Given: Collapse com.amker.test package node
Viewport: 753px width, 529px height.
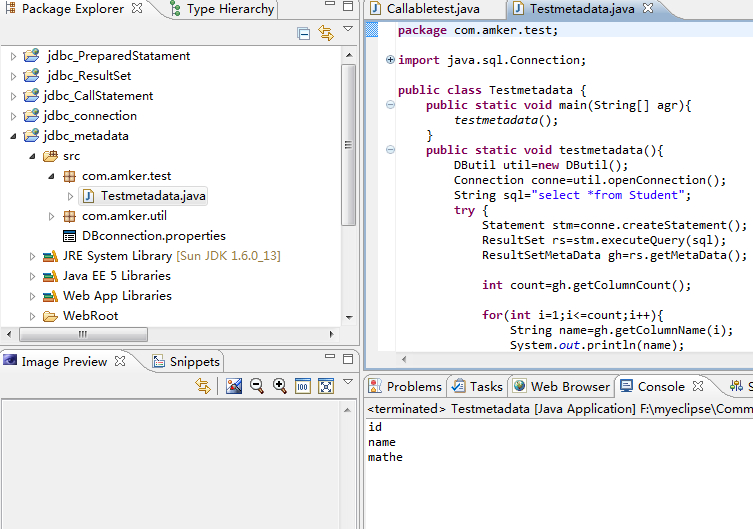Looking at the screenshot, I should point(51,176).
